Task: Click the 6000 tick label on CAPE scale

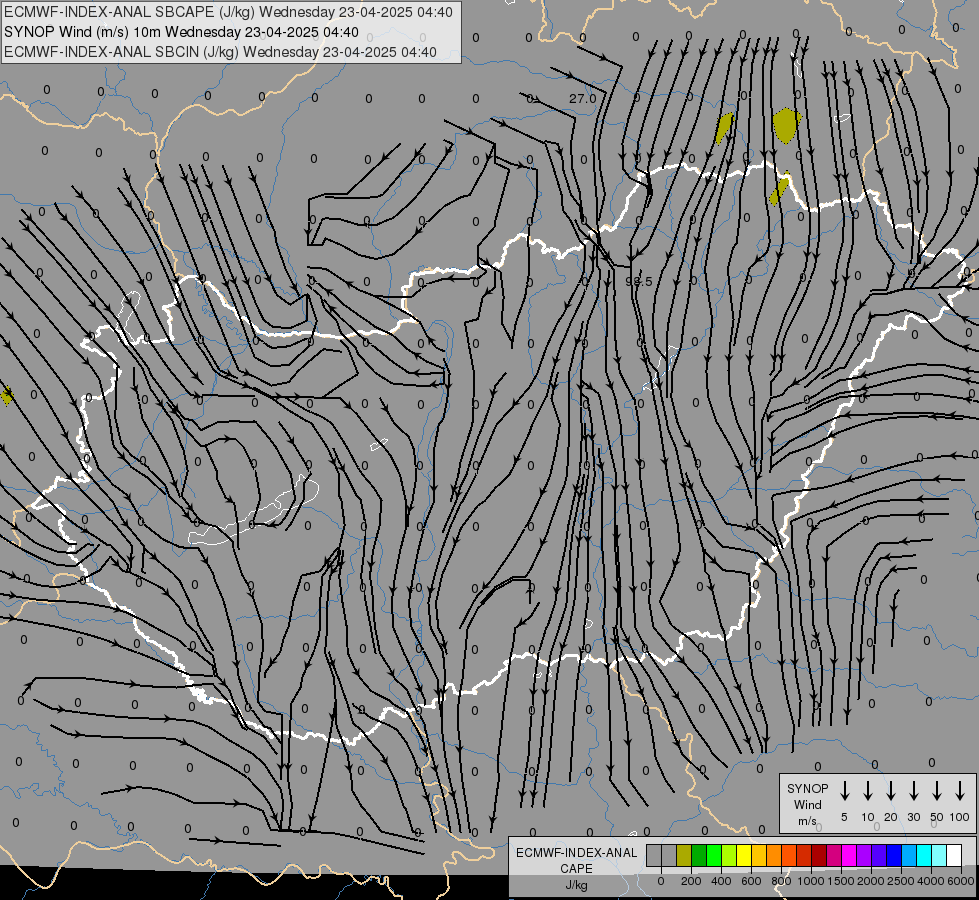Action: point(960,881)
